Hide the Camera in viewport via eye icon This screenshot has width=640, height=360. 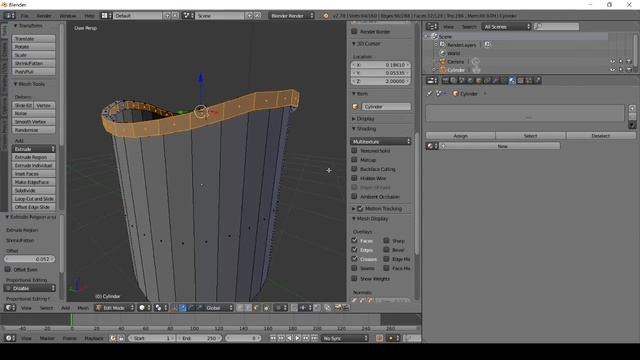(x=612, y=62)
